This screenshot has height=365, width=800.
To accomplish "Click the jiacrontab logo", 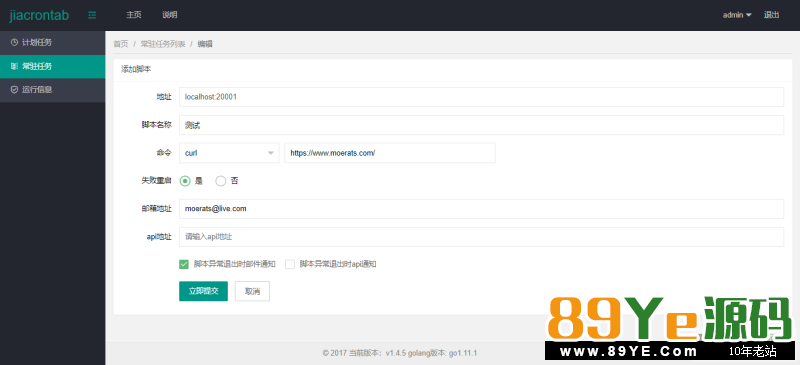I will pos(39,15).
